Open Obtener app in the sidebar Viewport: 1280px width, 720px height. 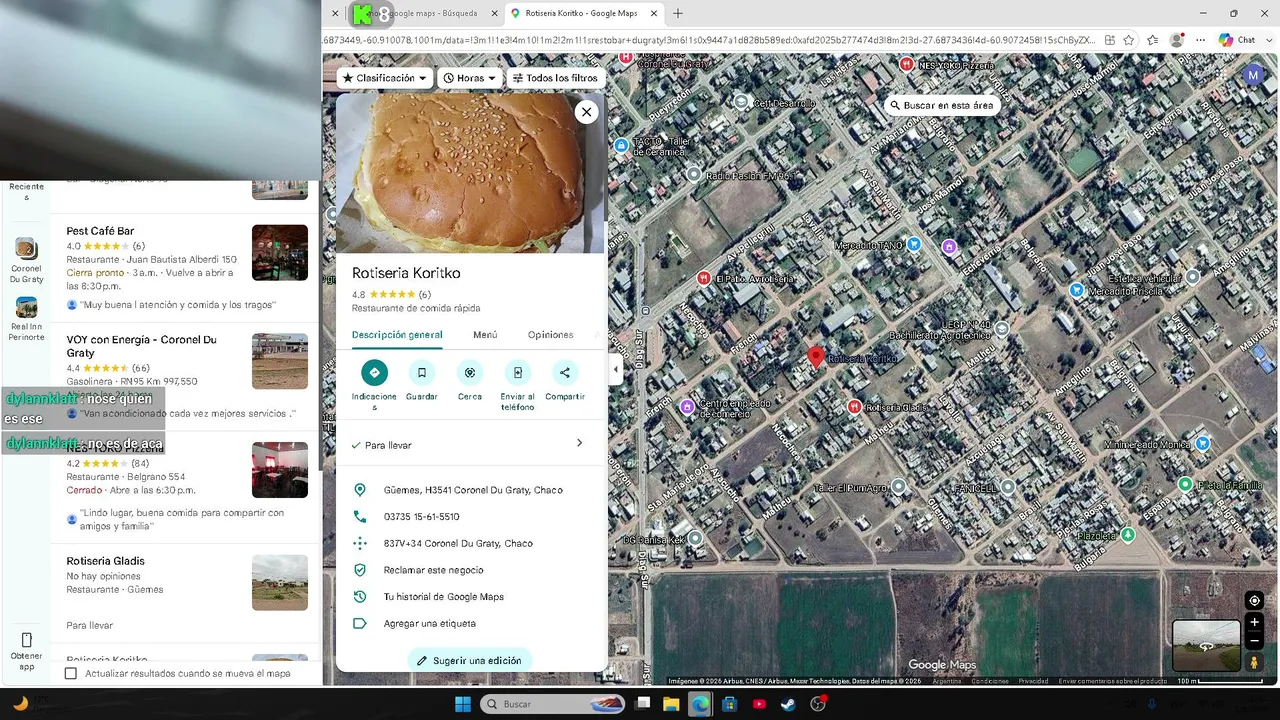coord(27,650)
